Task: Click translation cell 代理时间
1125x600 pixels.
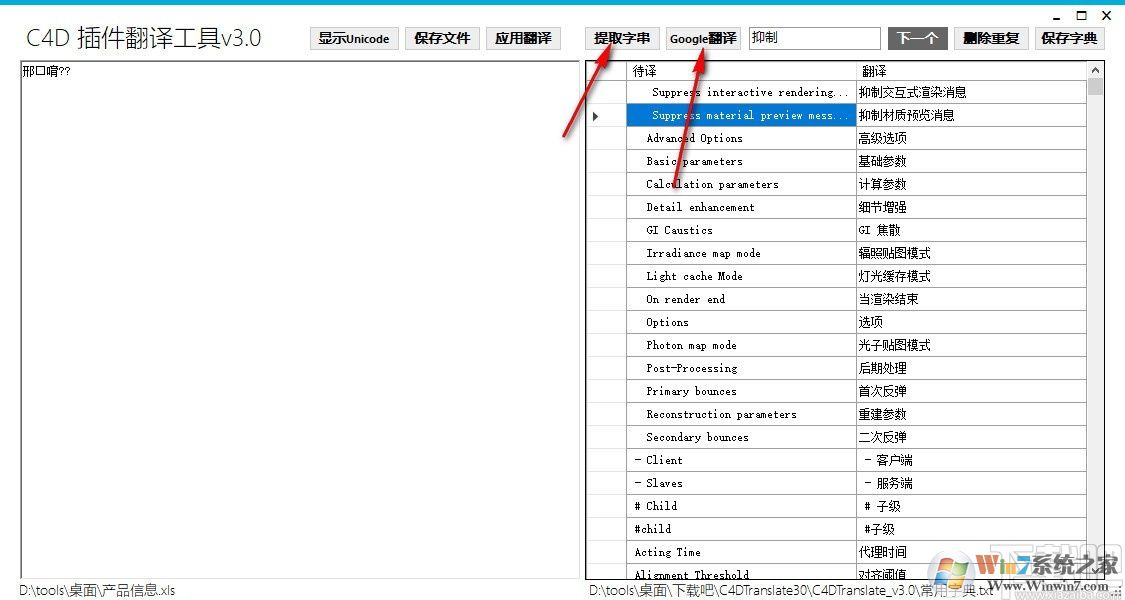Action: coord(971,552)
